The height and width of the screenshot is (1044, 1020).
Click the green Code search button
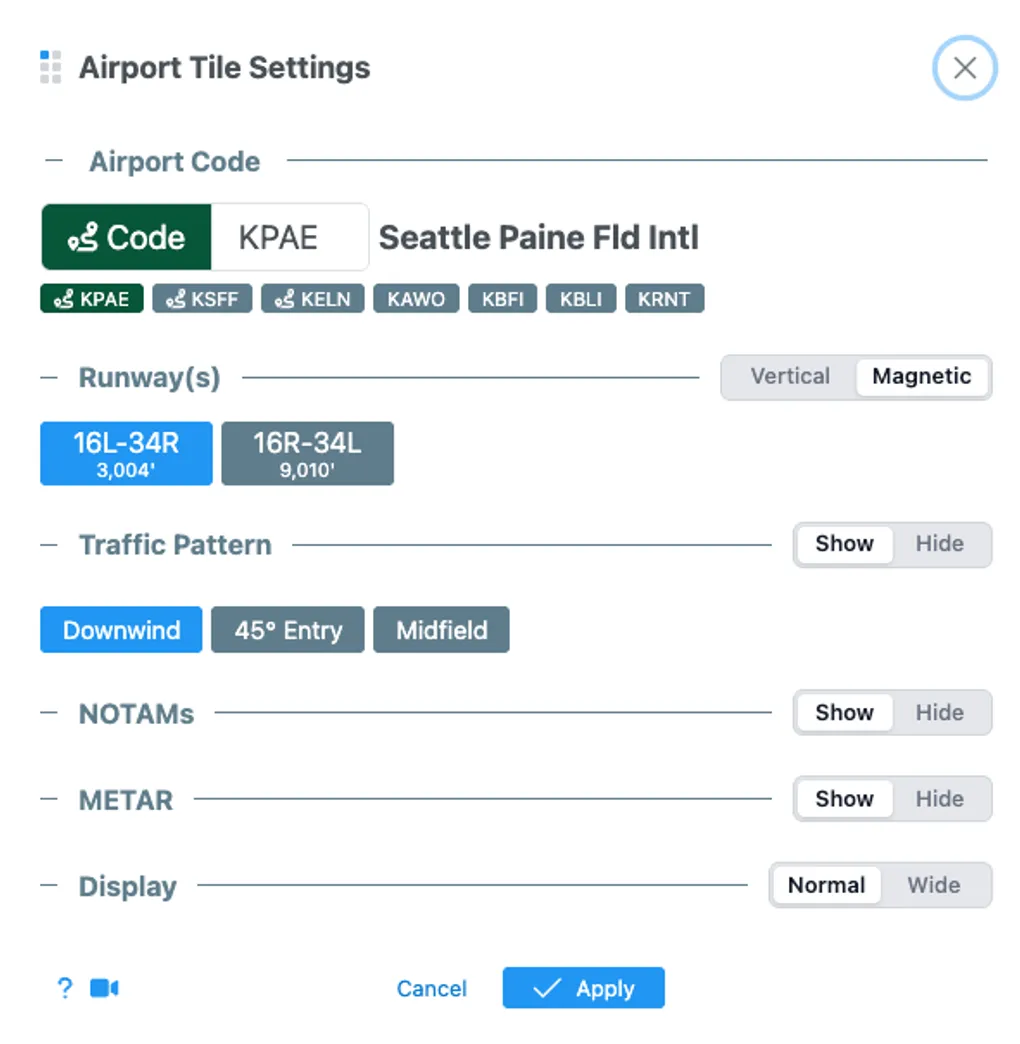point(127,238)
